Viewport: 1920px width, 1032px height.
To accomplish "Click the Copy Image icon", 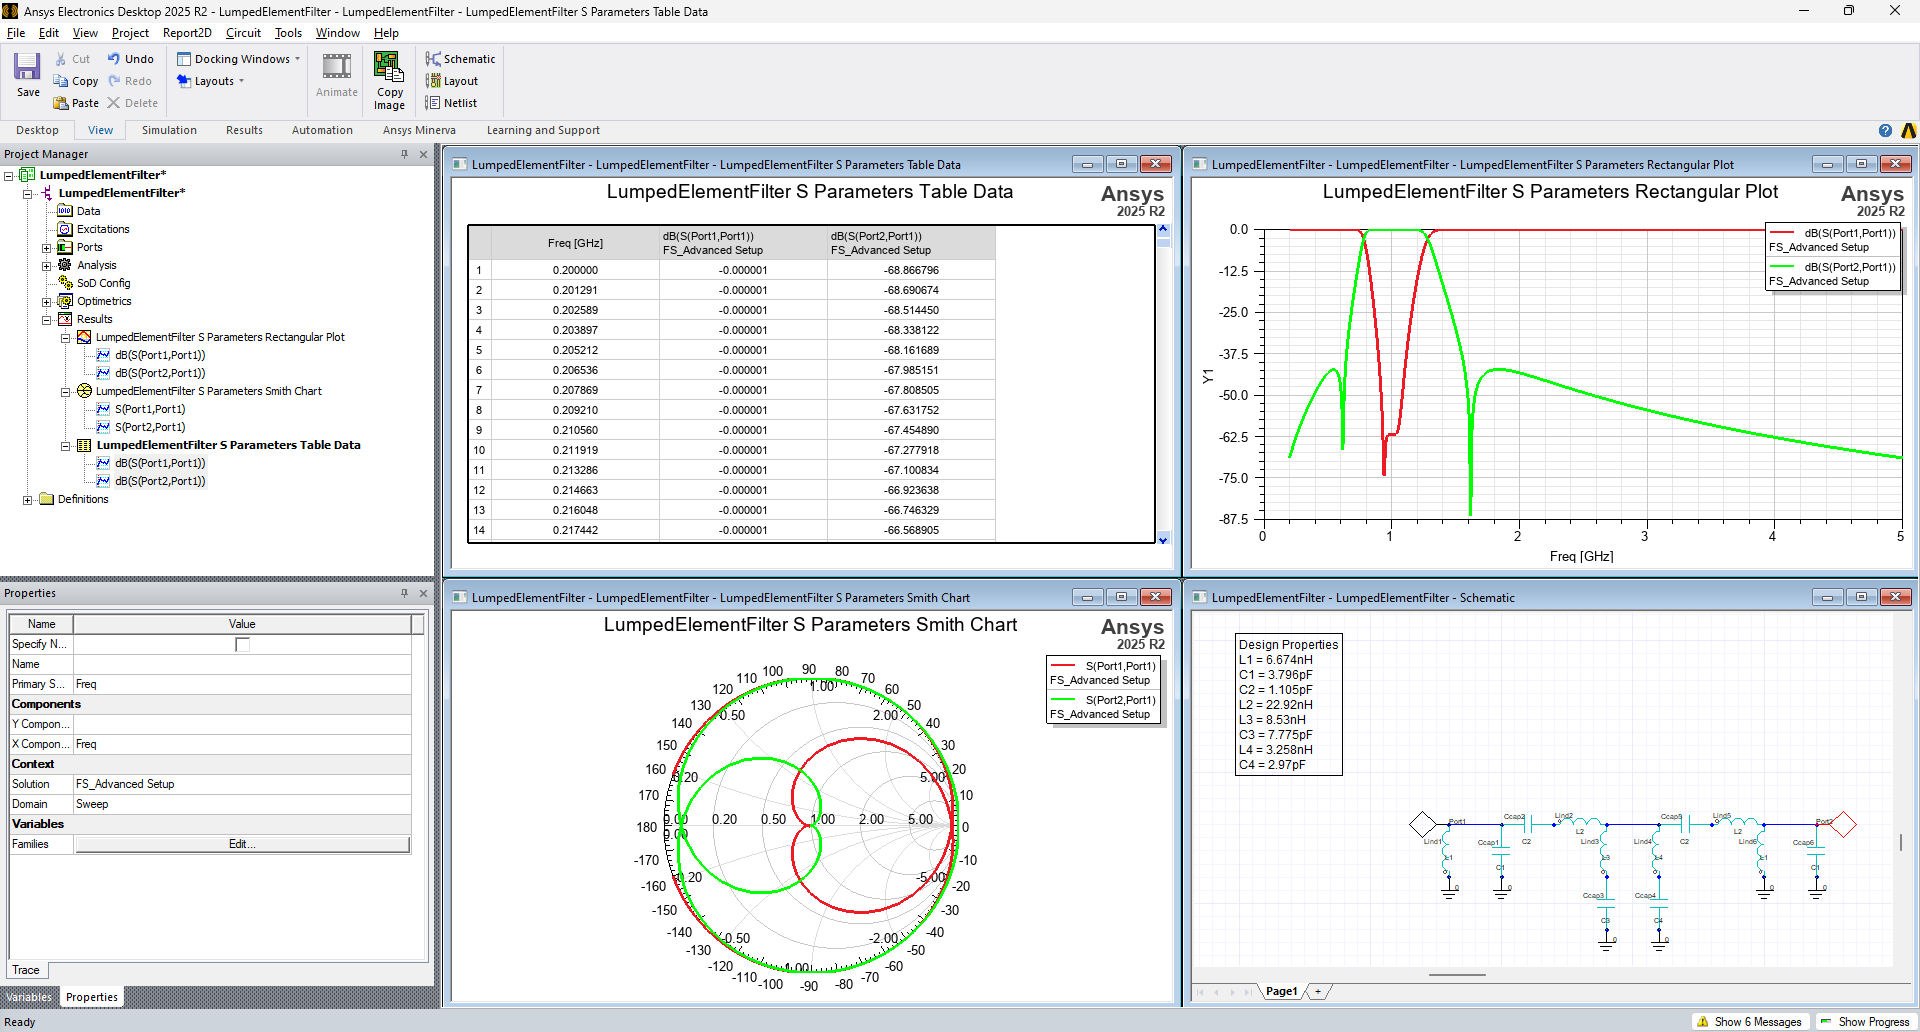I will 388,68.
